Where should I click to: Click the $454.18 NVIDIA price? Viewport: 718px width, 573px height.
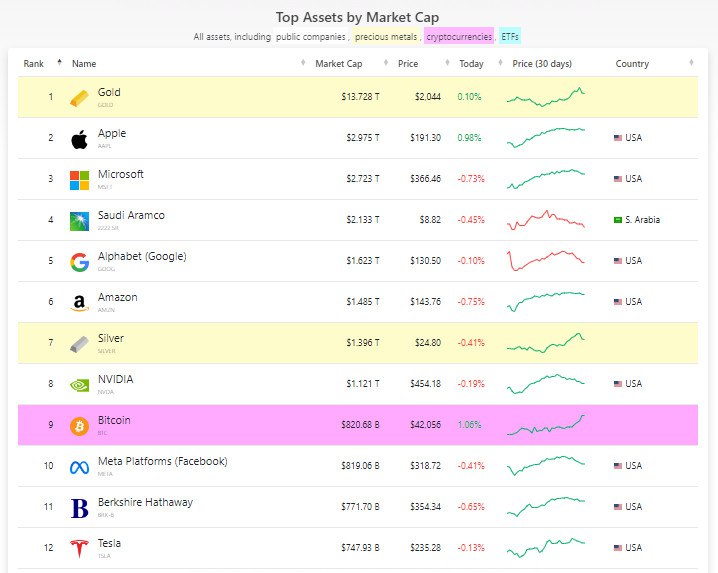[425, 383]
